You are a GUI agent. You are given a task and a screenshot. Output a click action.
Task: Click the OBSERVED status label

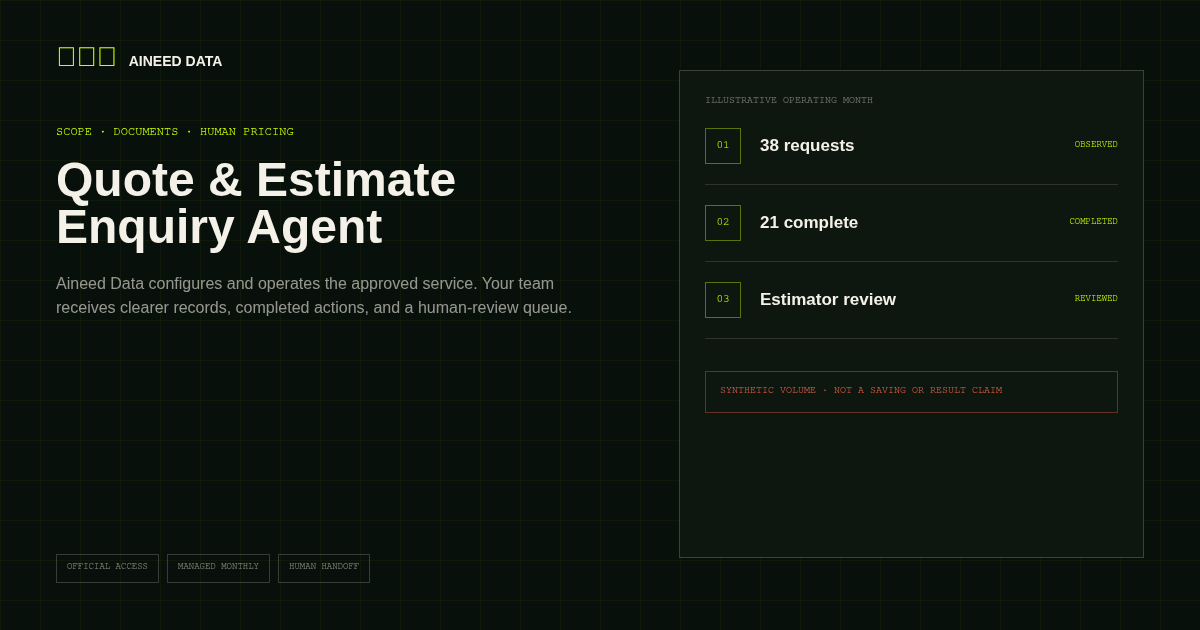pyautogui.click(x=1096, y=145)
